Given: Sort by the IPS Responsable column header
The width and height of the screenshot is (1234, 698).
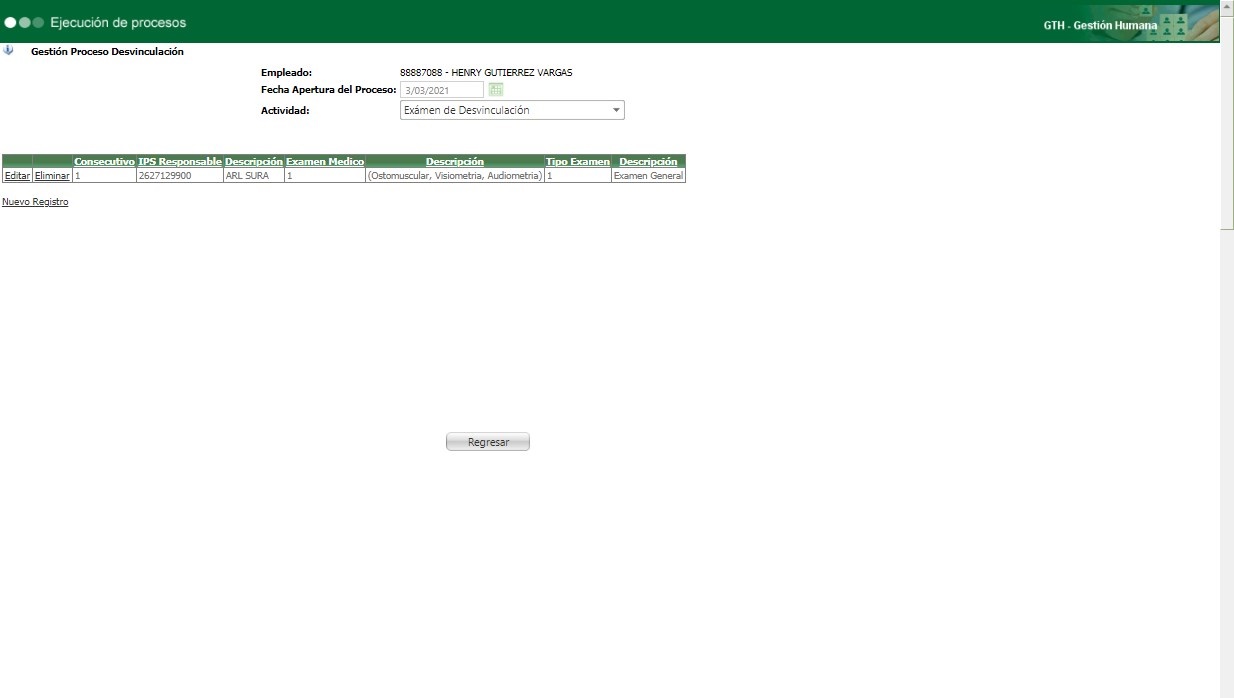Looking at the screenshot, I should click(180, 161).
